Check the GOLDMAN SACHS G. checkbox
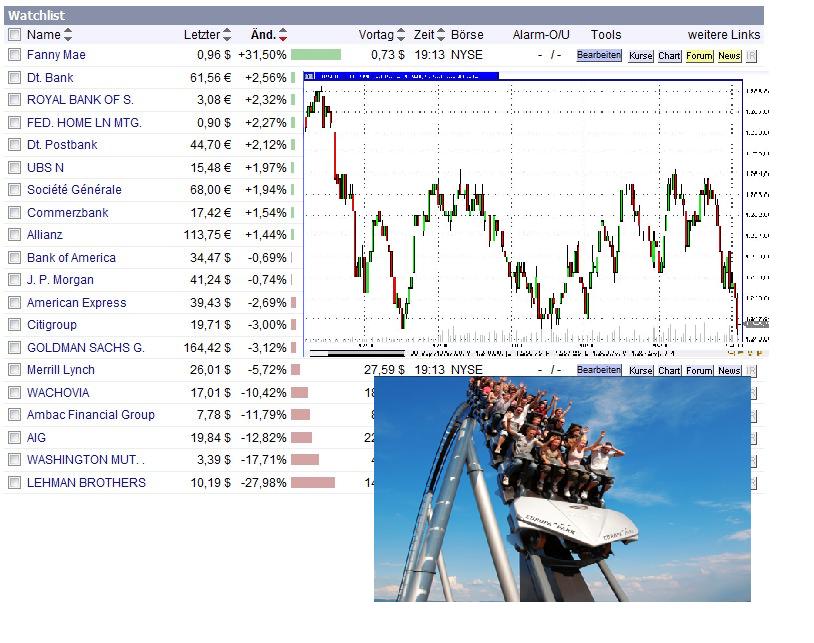Screen dimensions: 814x643 (15, 348)
